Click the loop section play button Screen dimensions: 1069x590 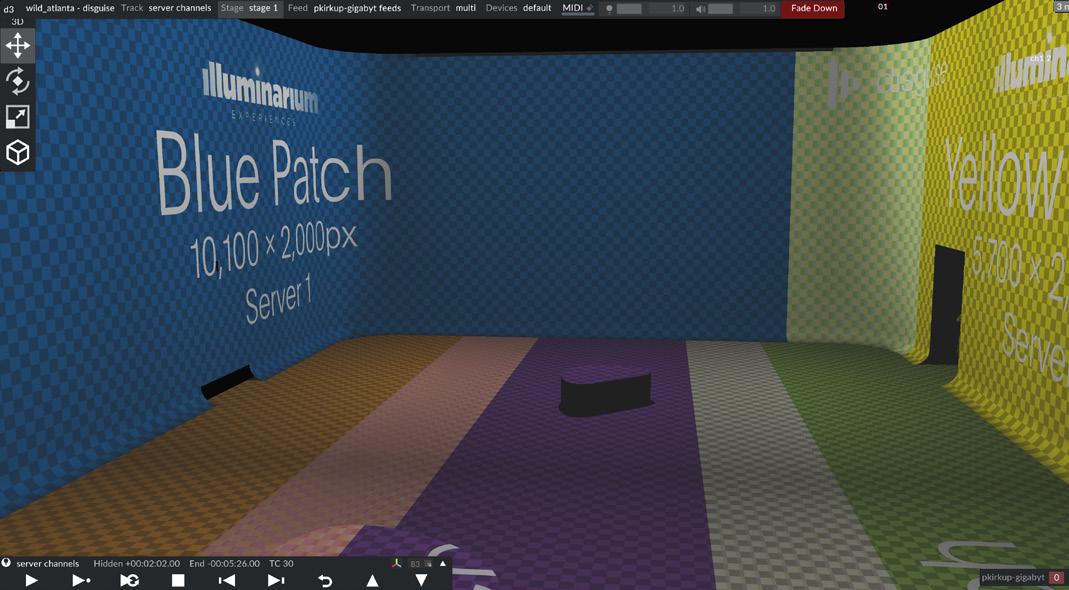coord(130,580)
